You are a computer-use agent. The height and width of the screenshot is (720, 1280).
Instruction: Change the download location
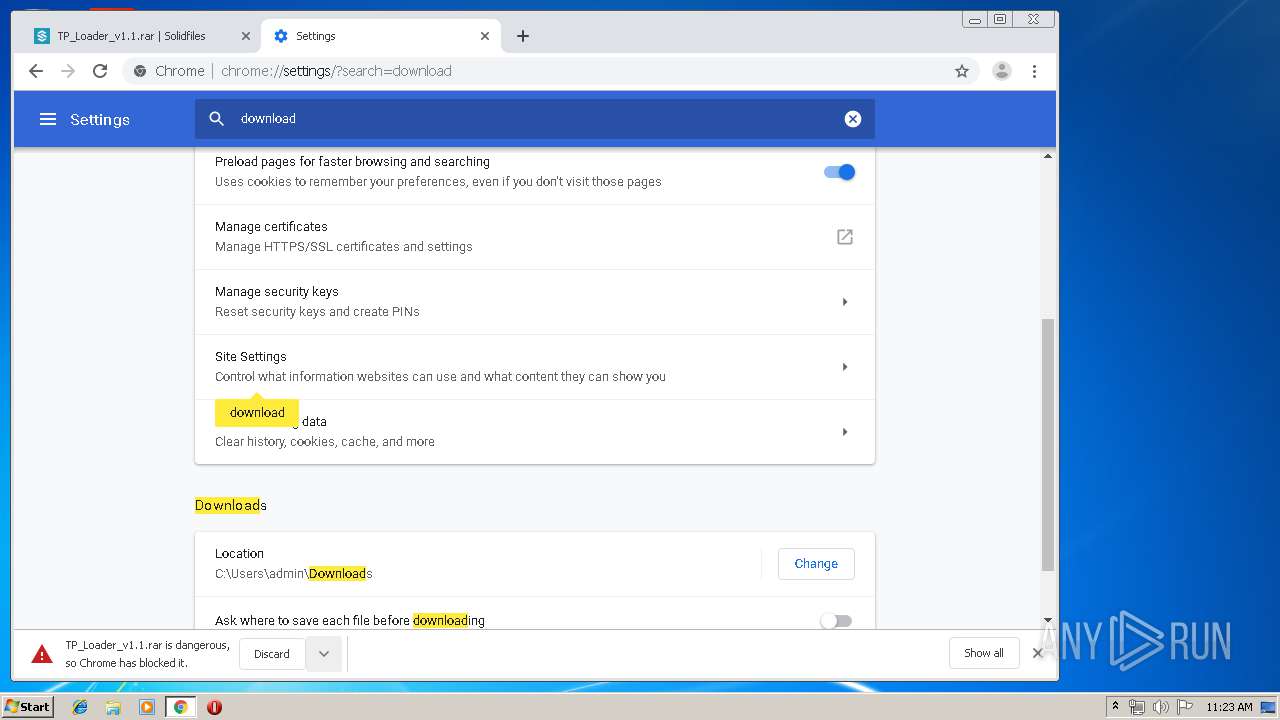[816, 564]
